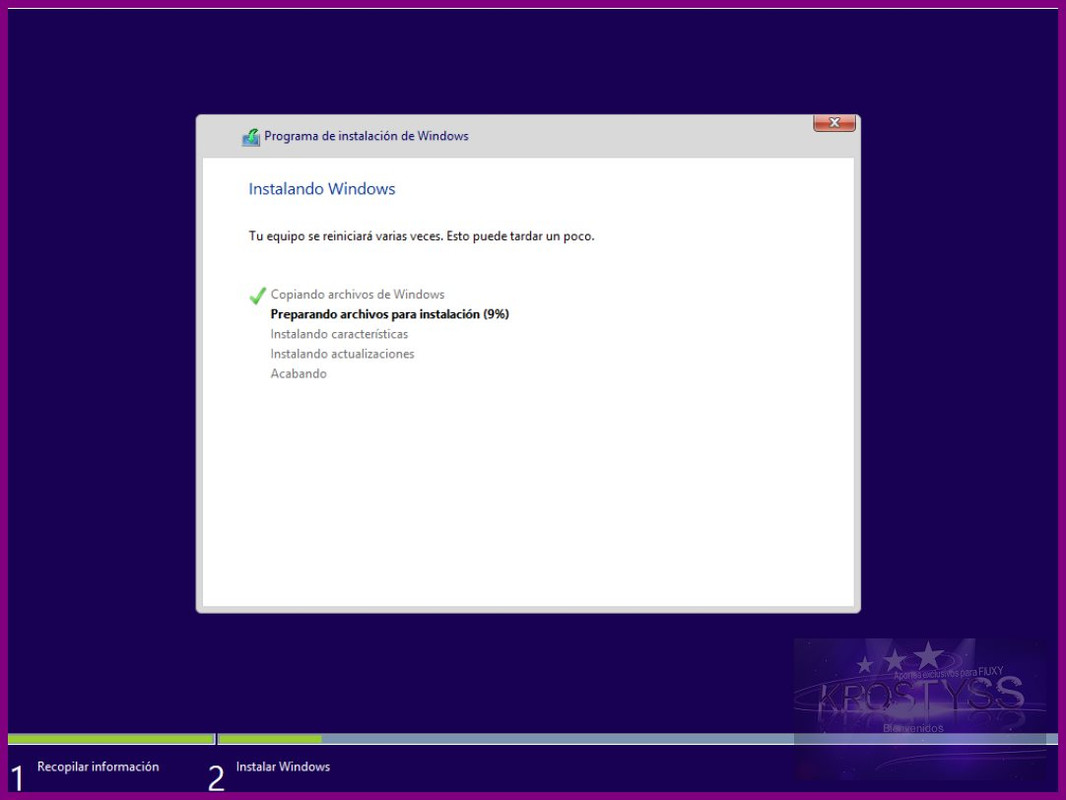The width and height of the screenshot is (1066, 800).
Task: Click the 'Acabando' step
Action: (298, 373)
